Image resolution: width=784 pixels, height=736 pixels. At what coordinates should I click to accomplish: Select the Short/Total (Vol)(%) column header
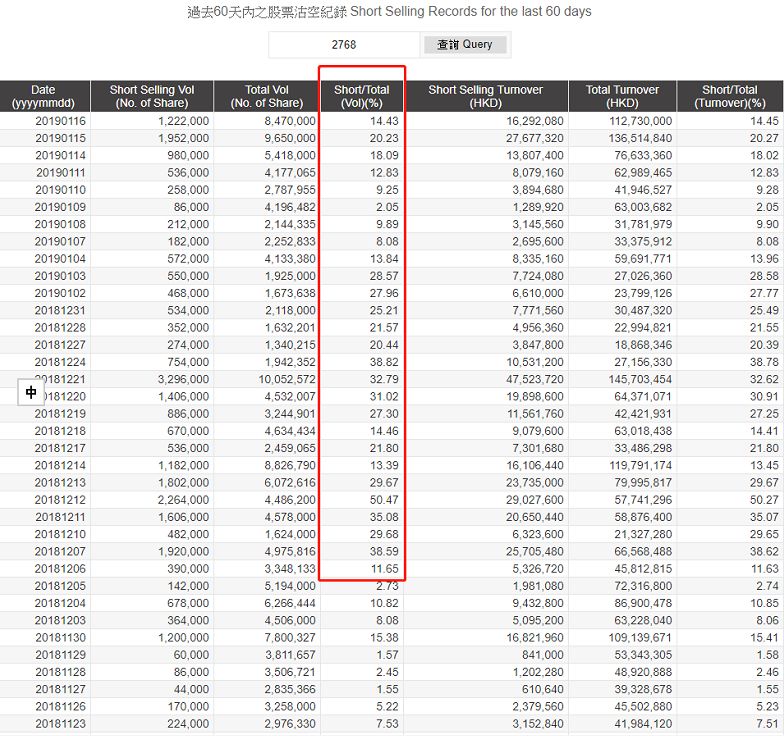pyautogui.click(x=362, y=96)
